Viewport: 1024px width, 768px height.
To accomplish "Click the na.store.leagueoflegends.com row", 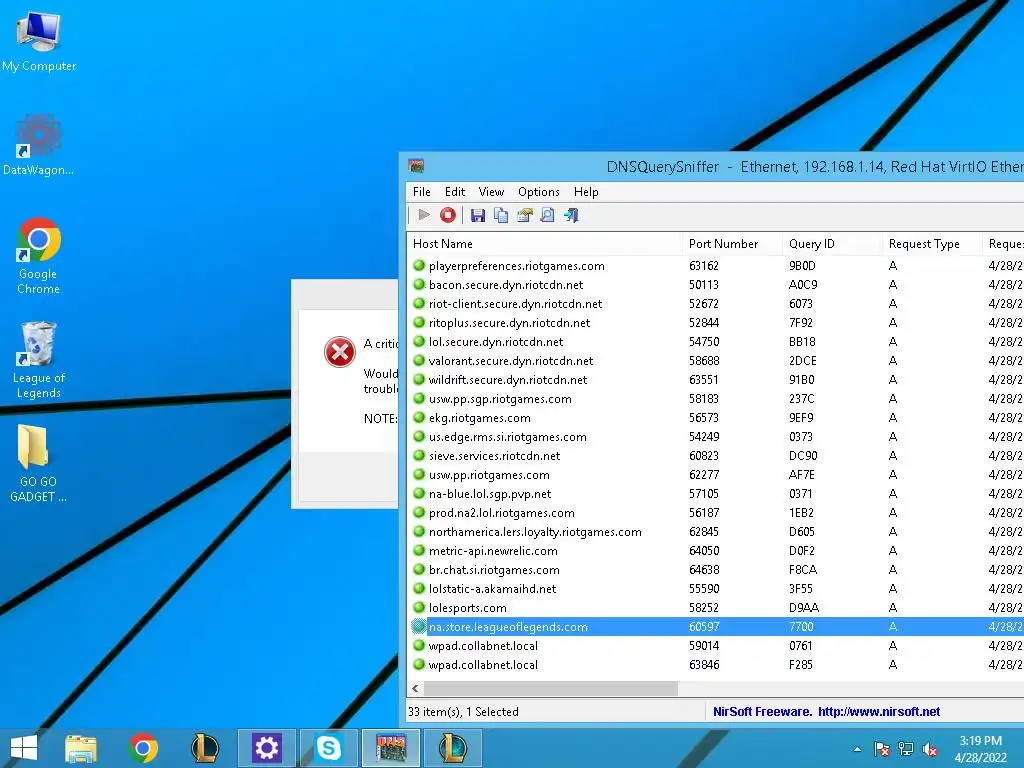I will (x=715, y=626).
